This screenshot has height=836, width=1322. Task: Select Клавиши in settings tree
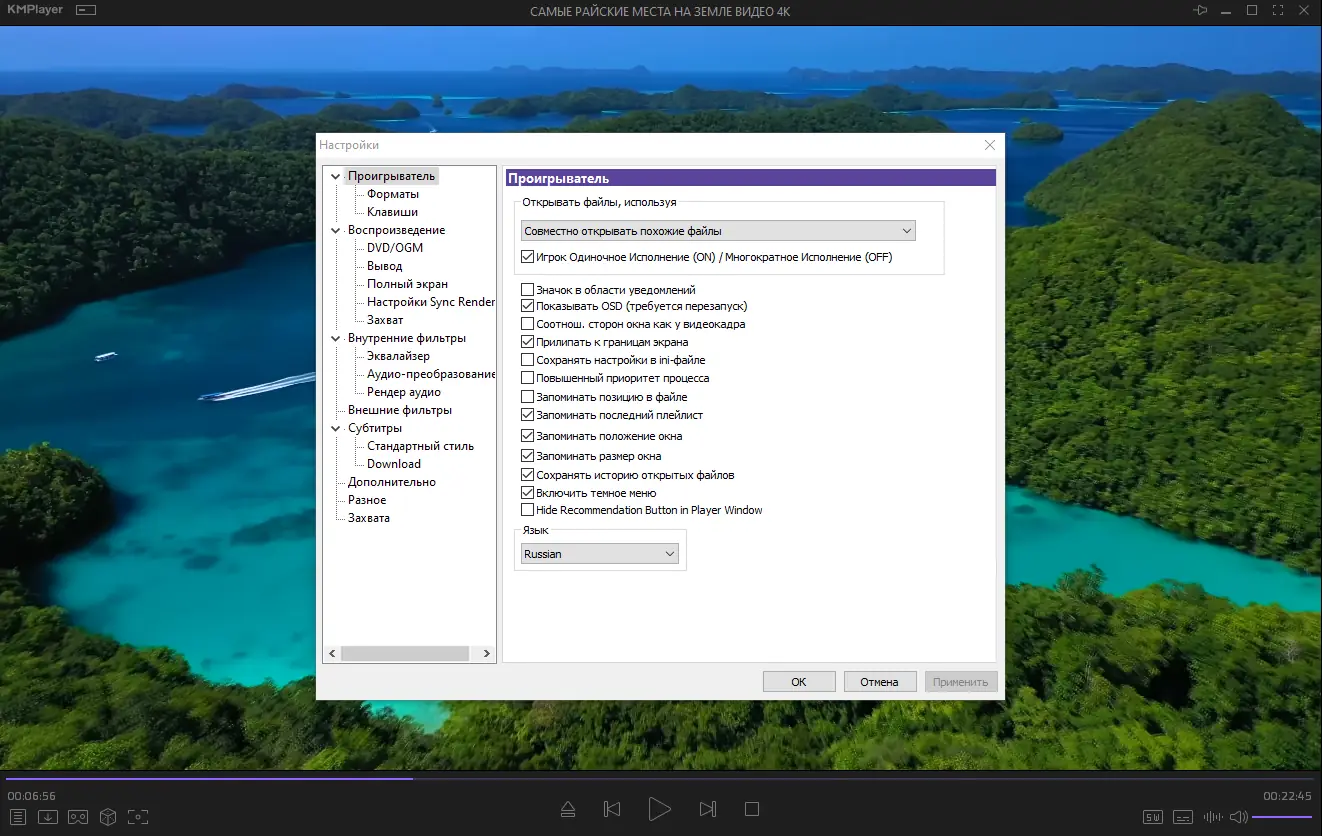pos(392,212)
